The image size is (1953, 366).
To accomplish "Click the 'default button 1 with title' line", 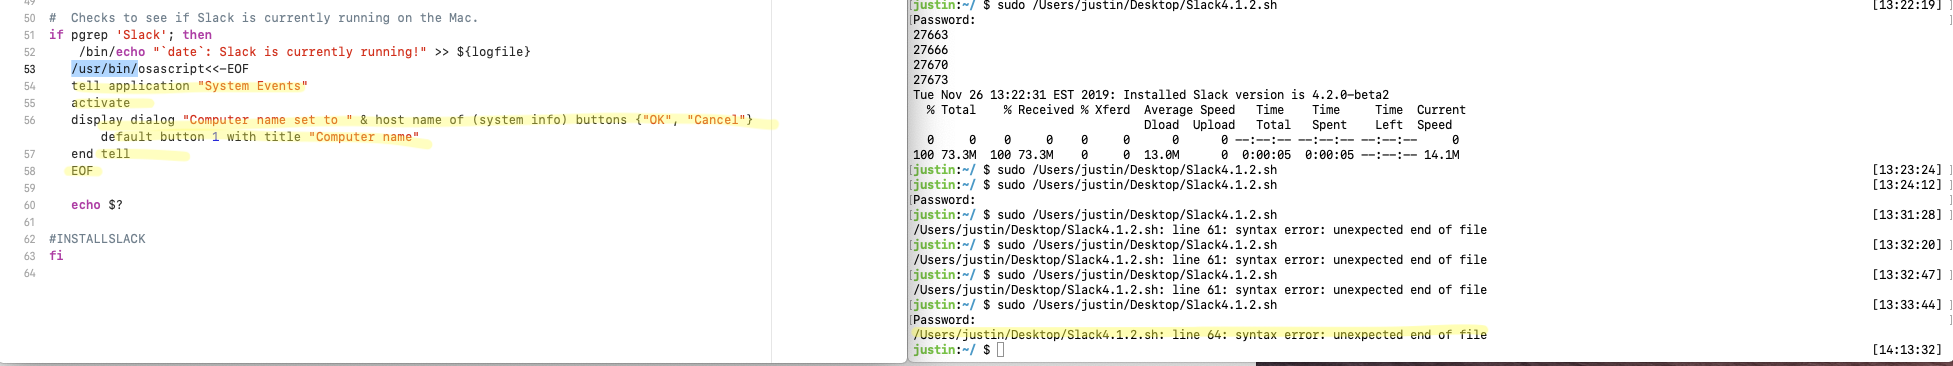I will (x=259, y=137).
